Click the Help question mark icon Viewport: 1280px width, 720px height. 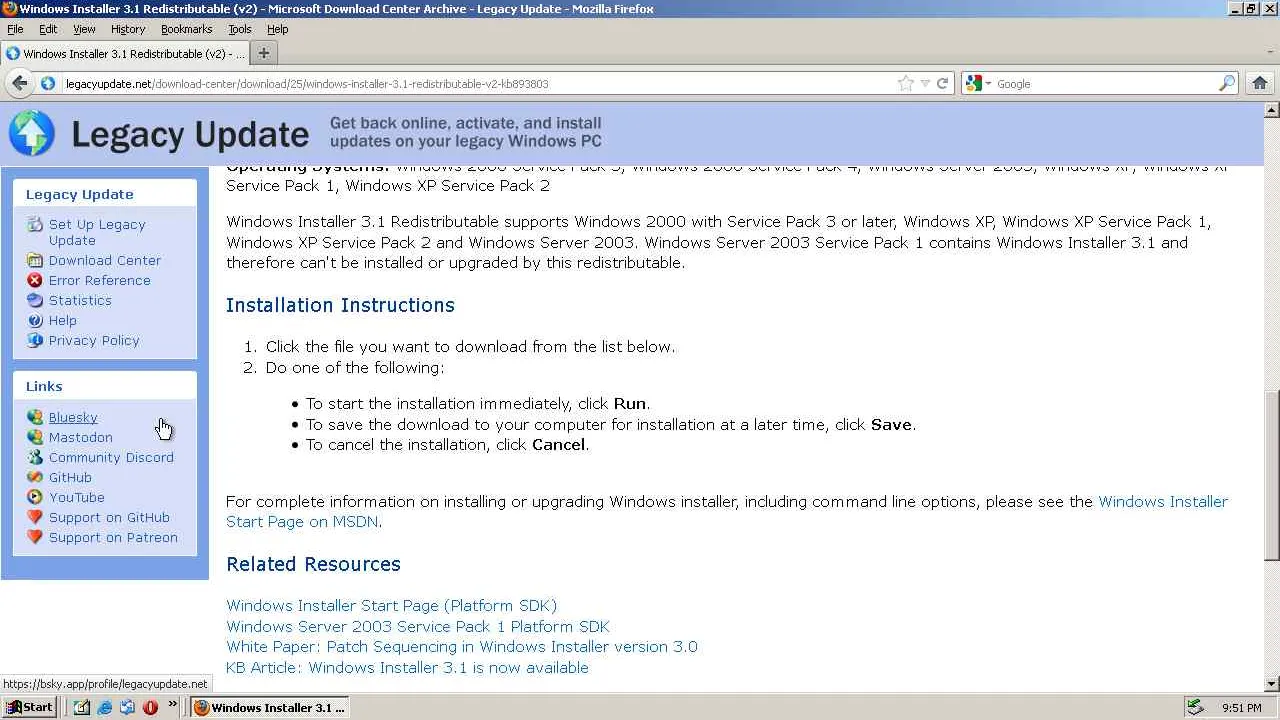click(x=35, y=320)
